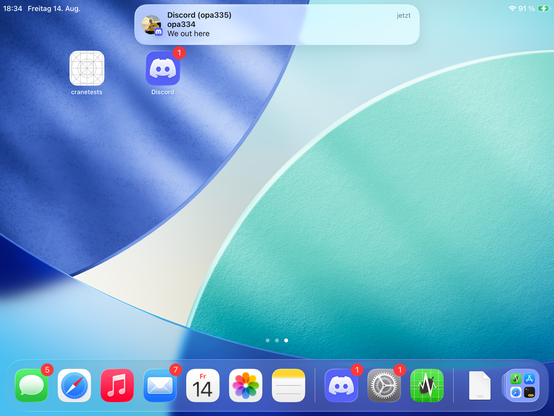Open the Photos app in dock

(x=246, y=386)
